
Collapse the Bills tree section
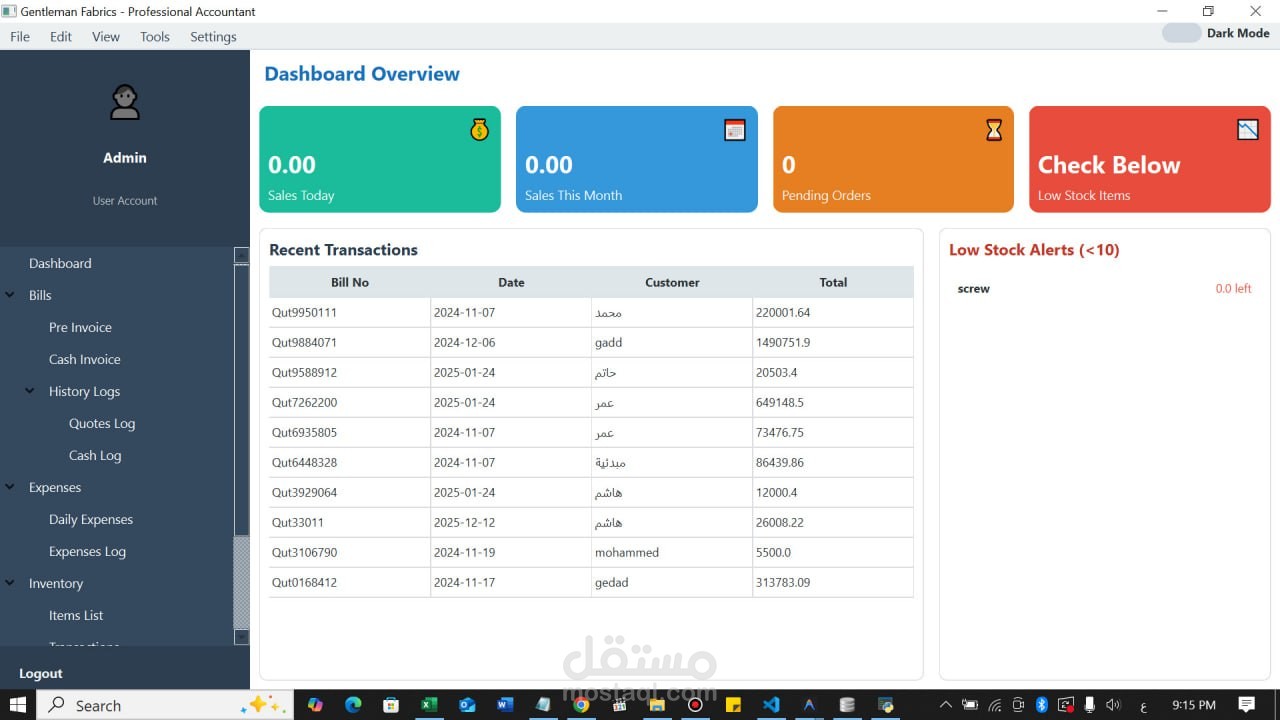[x=10, y=295]
